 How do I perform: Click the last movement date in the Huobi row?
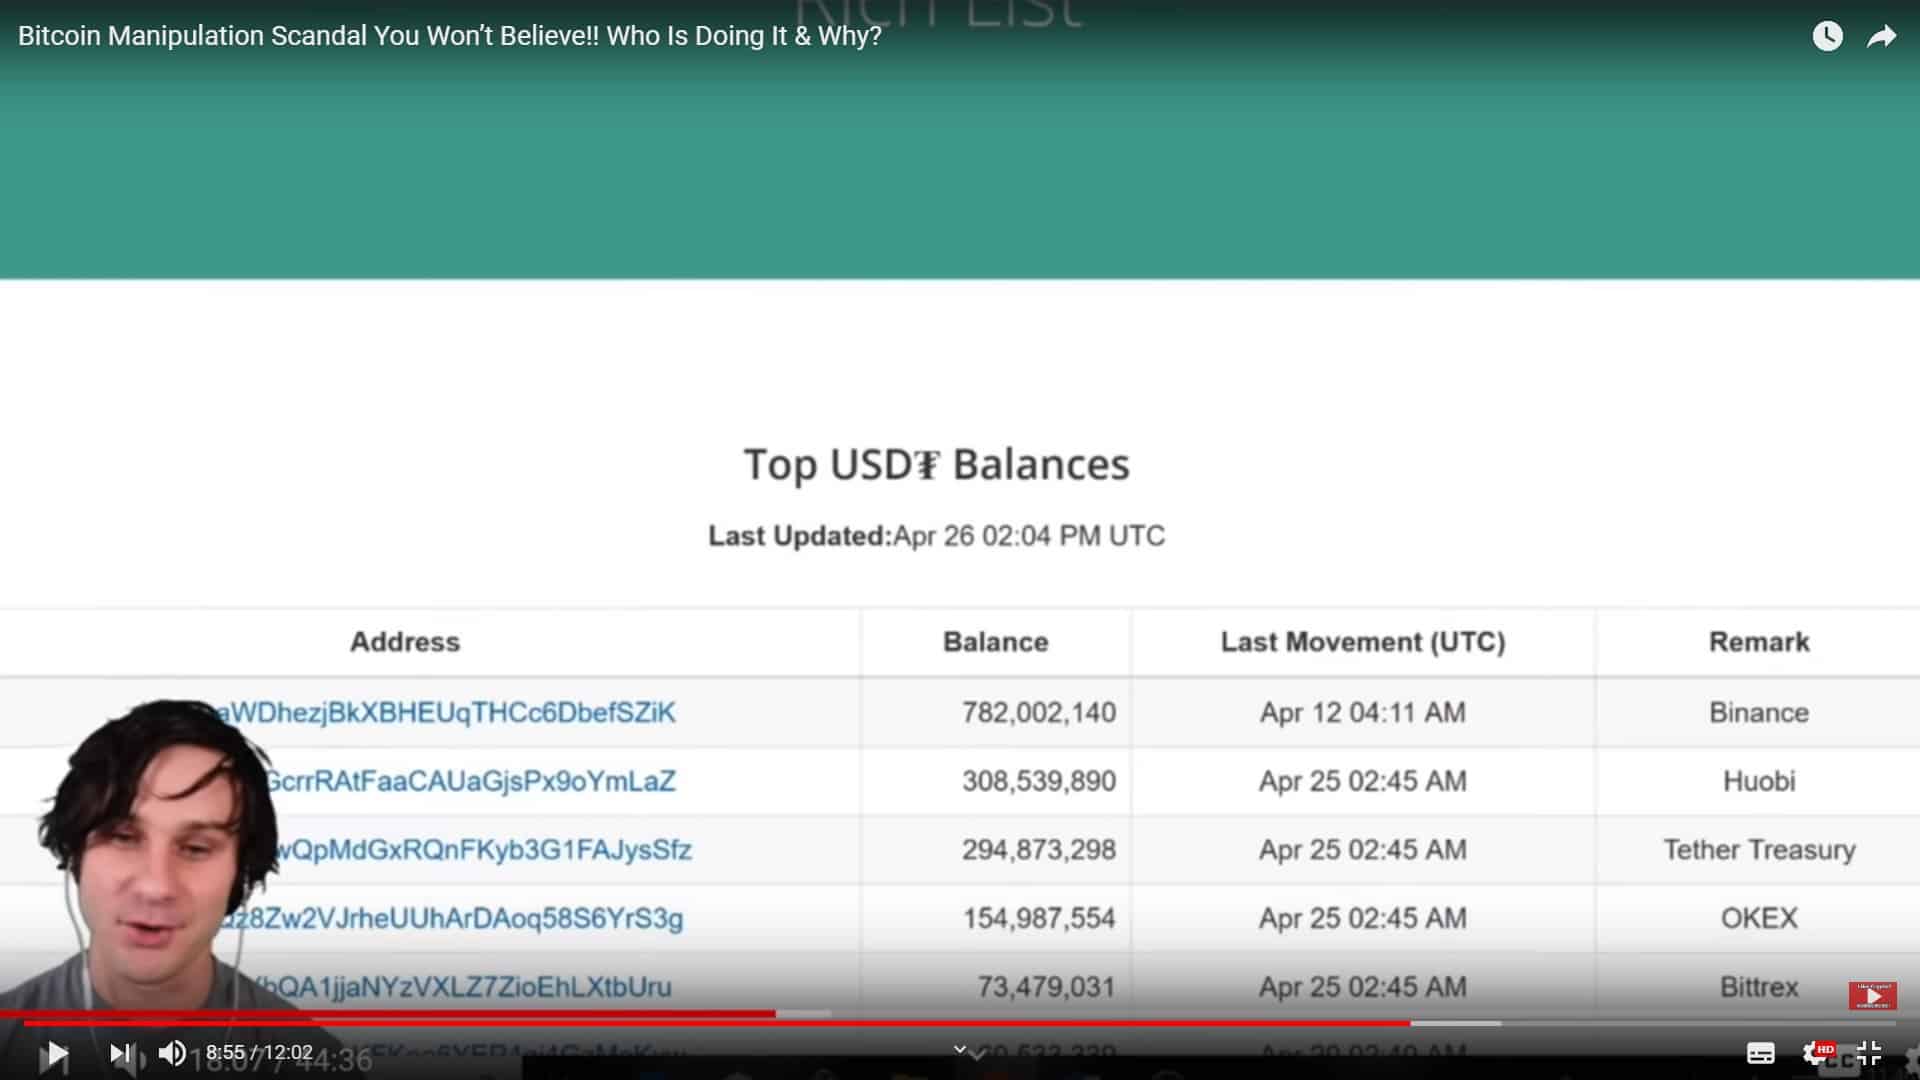(x=1363, y=781)
